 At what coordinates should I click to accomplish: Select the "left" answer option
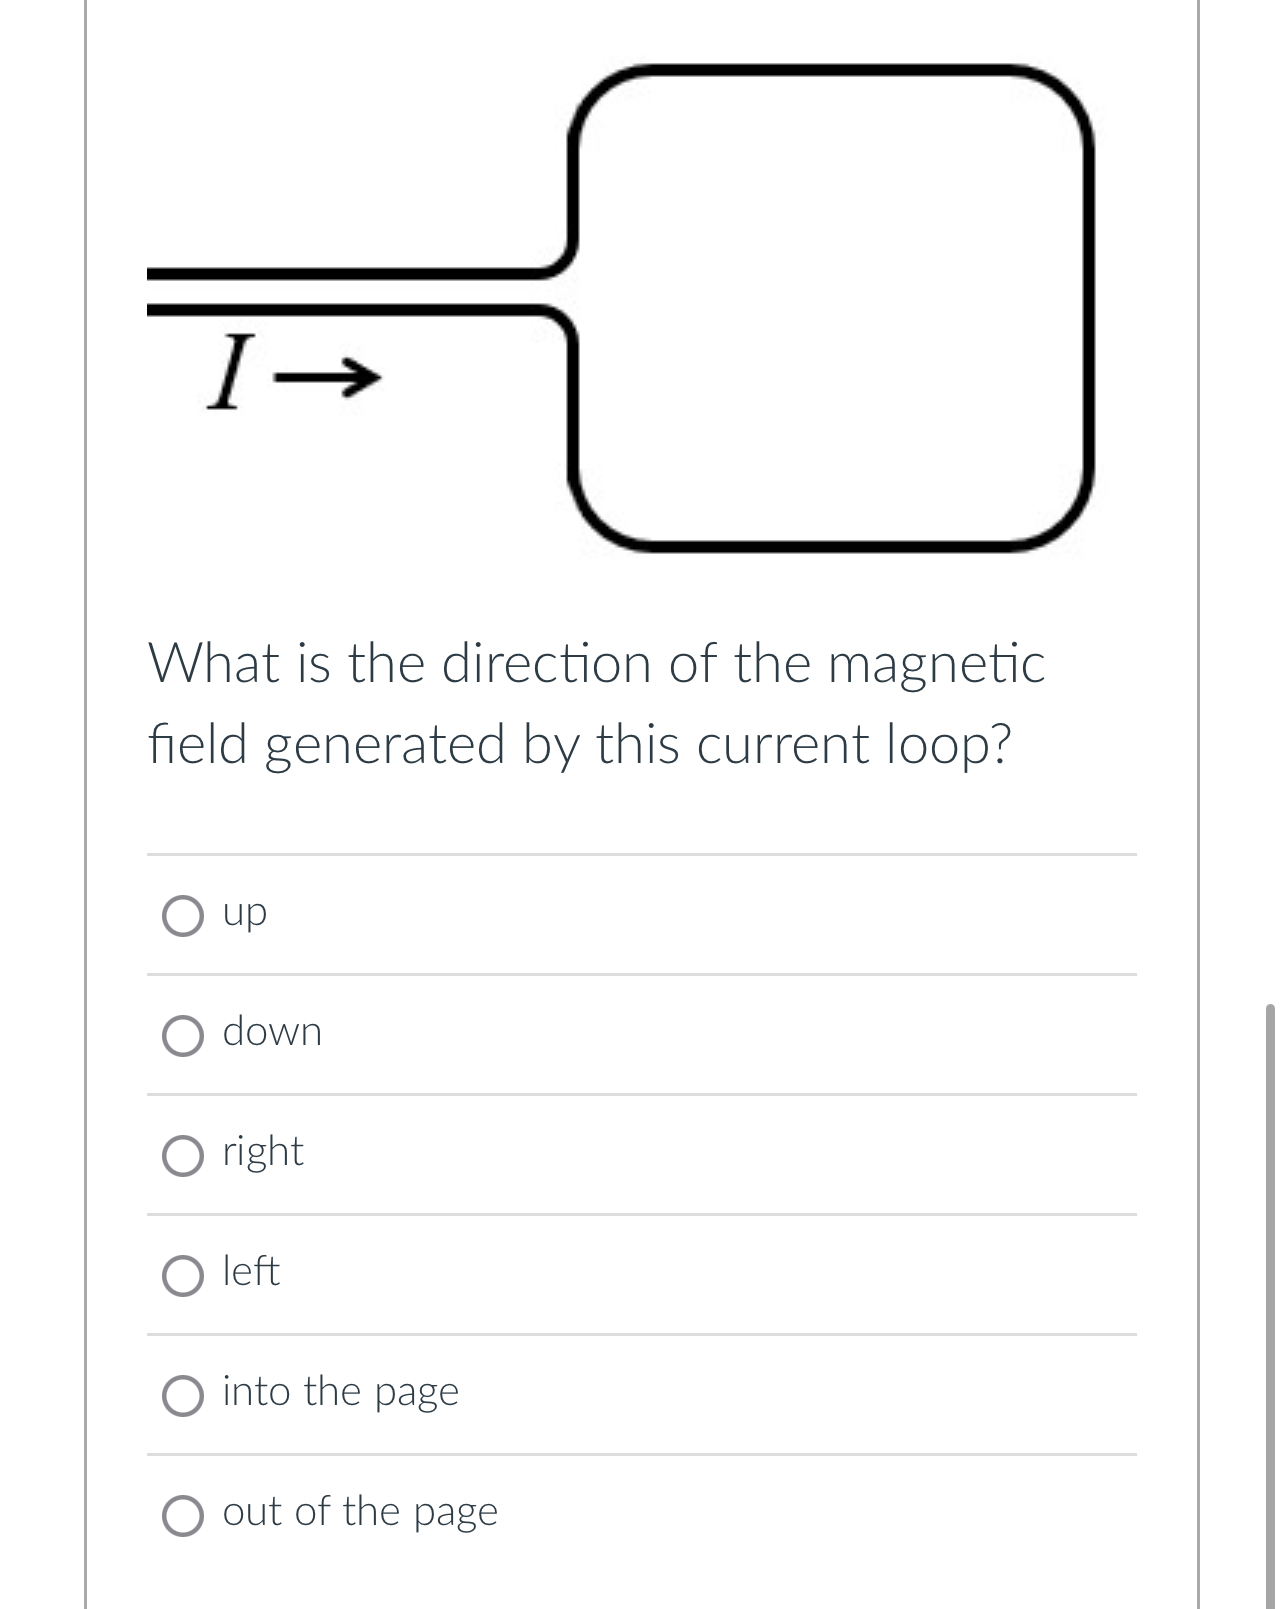coord(184,1275)
